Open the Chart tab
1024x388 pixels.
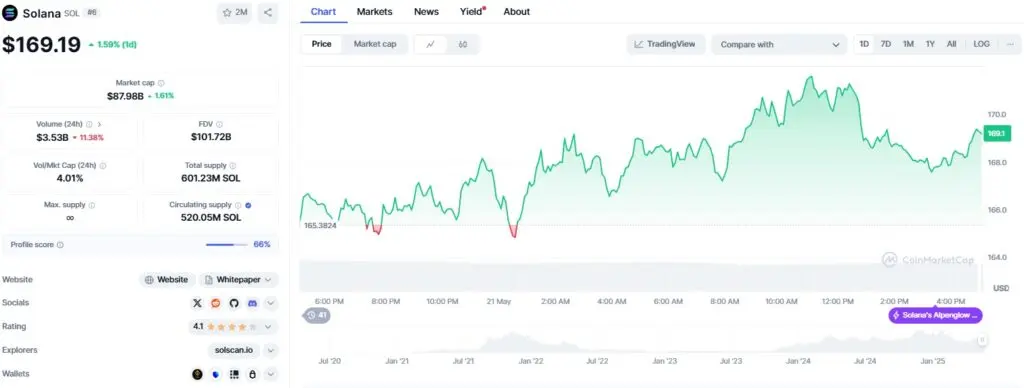[x=324, y=12]
